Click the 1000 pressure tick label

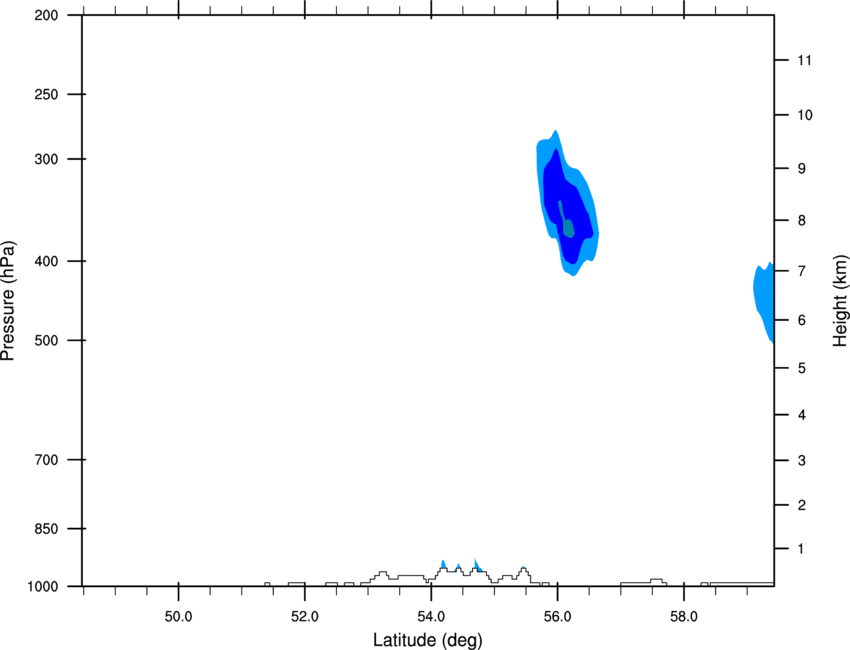tap(42, 587)
